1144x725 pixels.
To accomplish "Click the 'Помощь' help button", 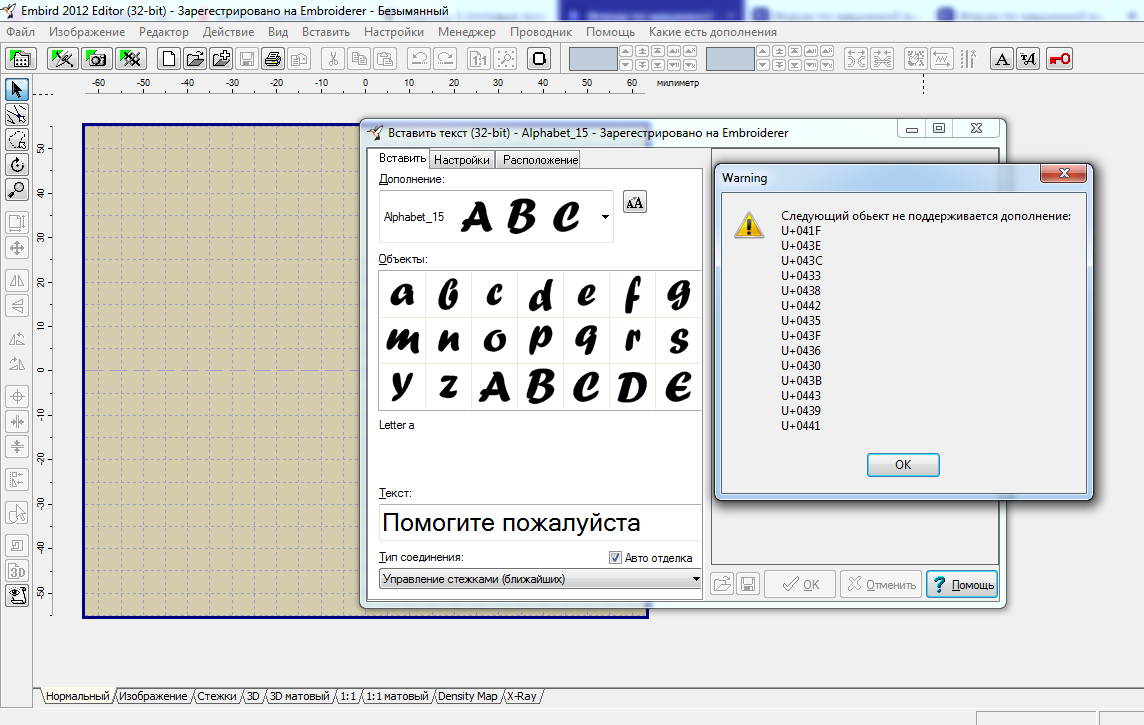I will pos(961,585).
